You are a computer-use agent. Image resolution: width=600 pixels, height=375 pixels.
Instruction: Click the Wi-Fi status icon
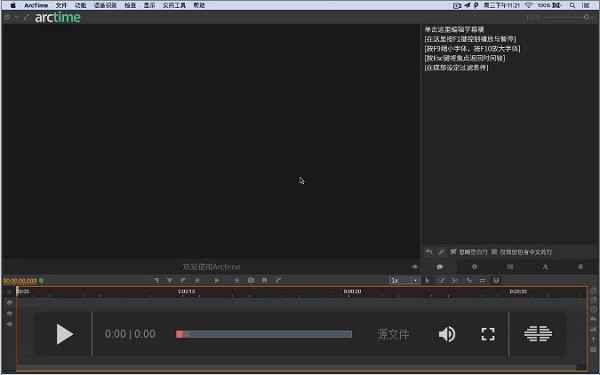coord(529,5)
